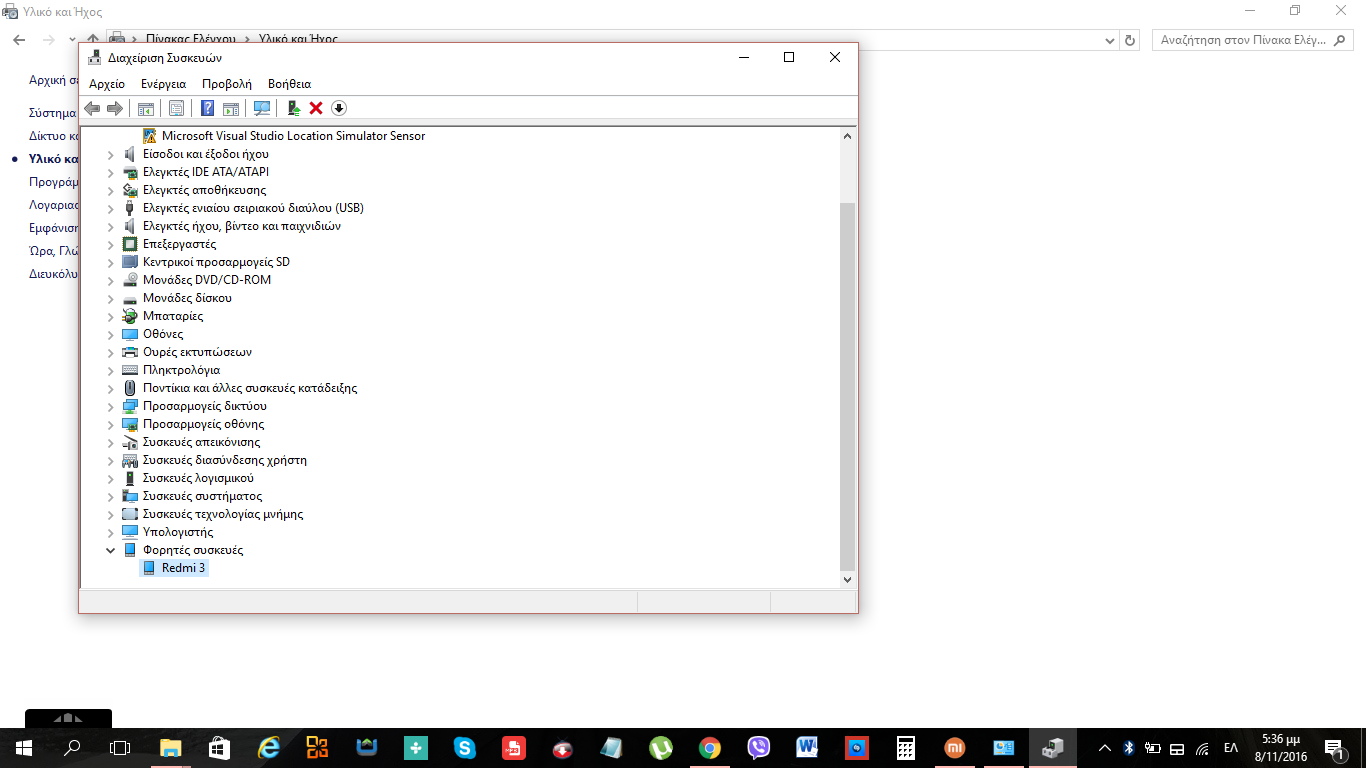Expand the Προσαρμογείς δικτύου node
1366x768 pixels.
click(x=111, y=406)
